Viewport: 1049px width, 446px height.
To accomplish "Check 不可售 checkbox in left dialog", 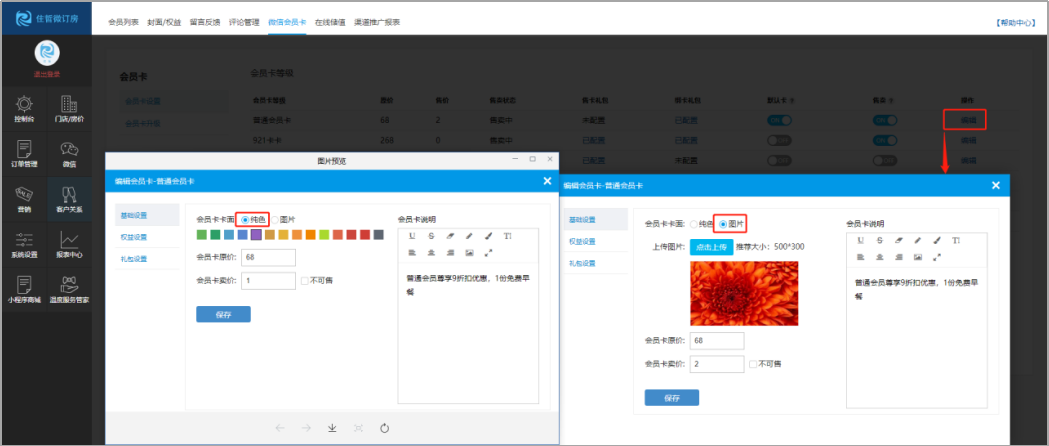I will [x=305, y=281].
